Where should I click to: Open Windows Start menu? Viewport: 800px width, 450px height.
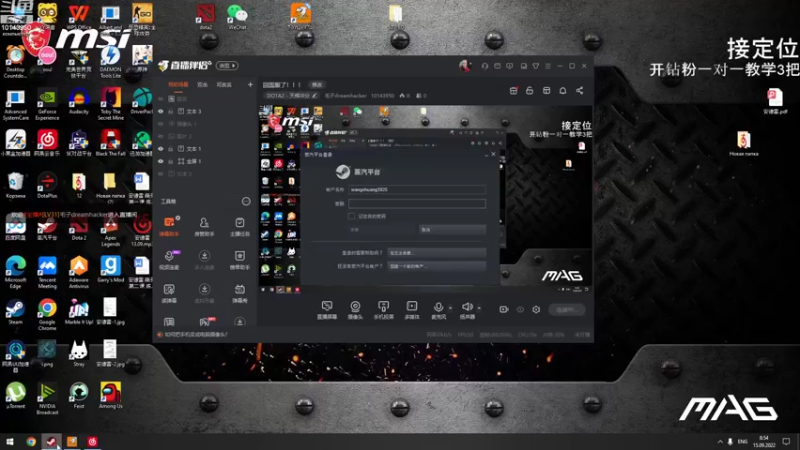[x=9, y=441]
